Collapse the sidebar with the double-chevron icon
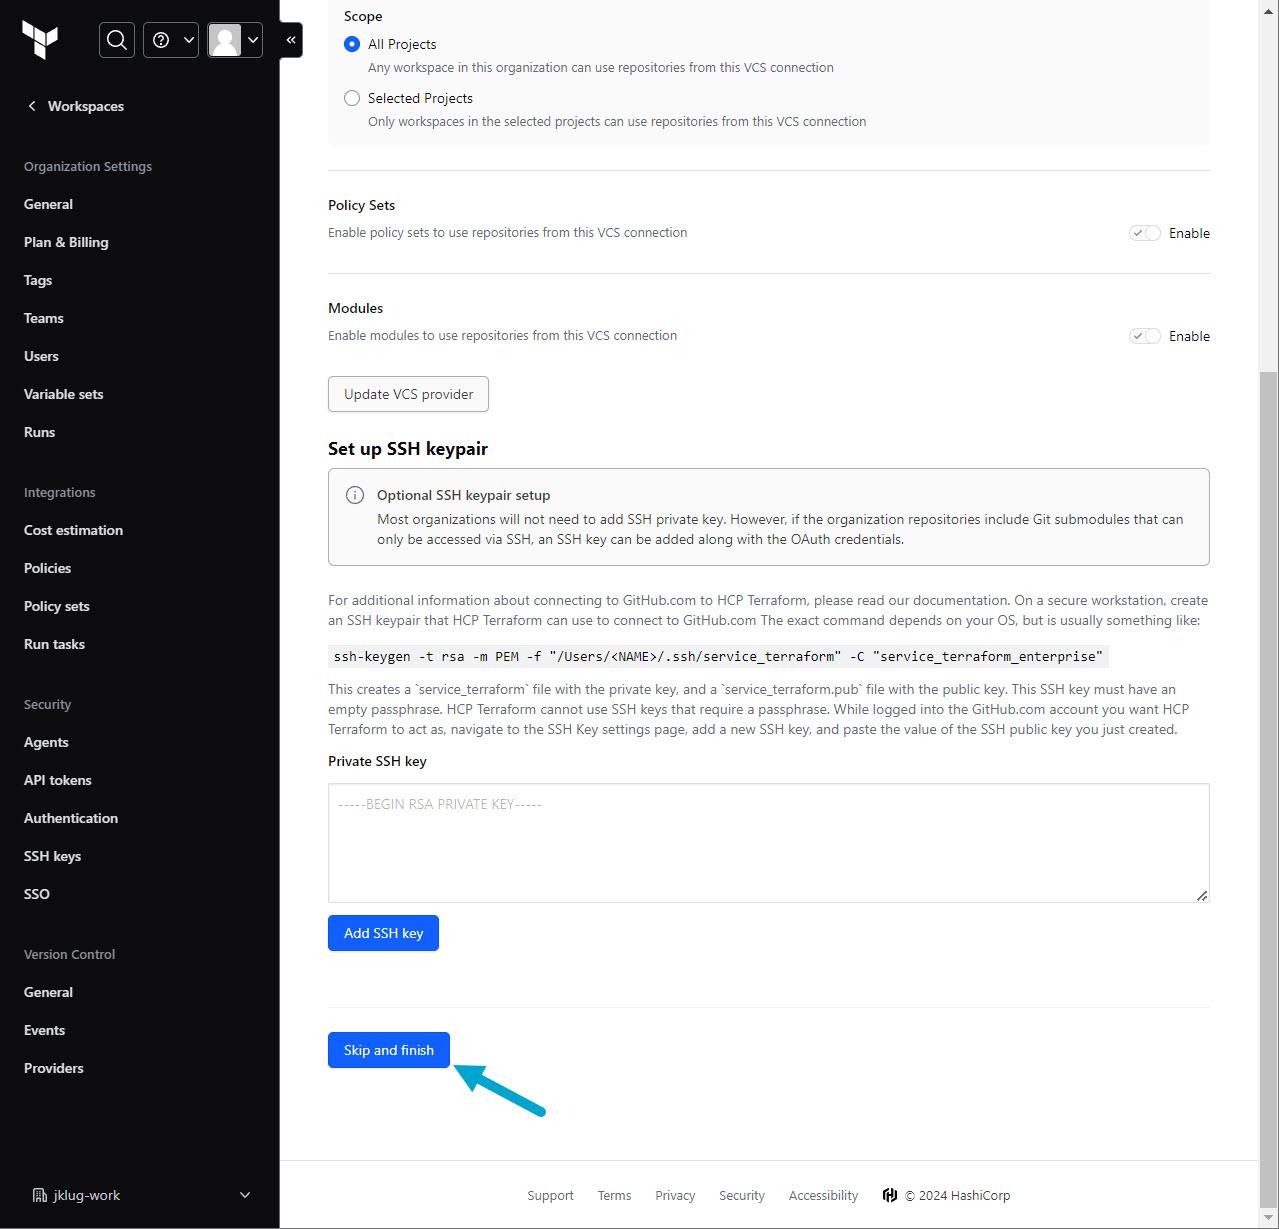The image size is (1279, 1229). [291, 40]
